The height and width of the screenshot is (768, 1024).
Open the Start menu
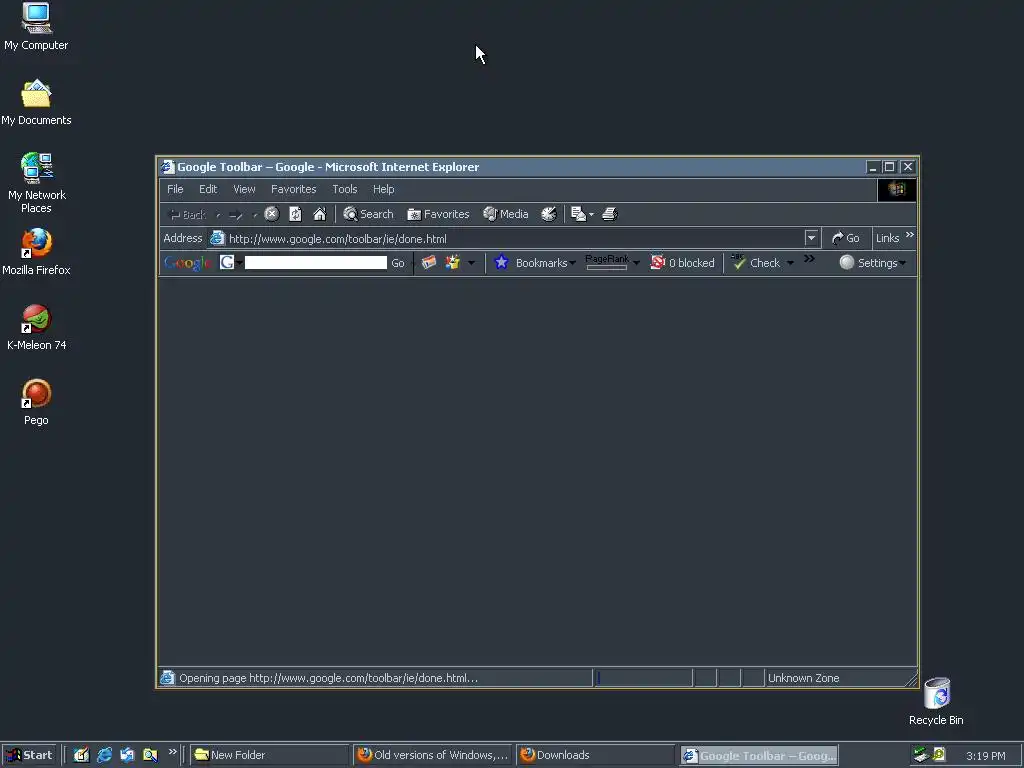coord(29,755)
